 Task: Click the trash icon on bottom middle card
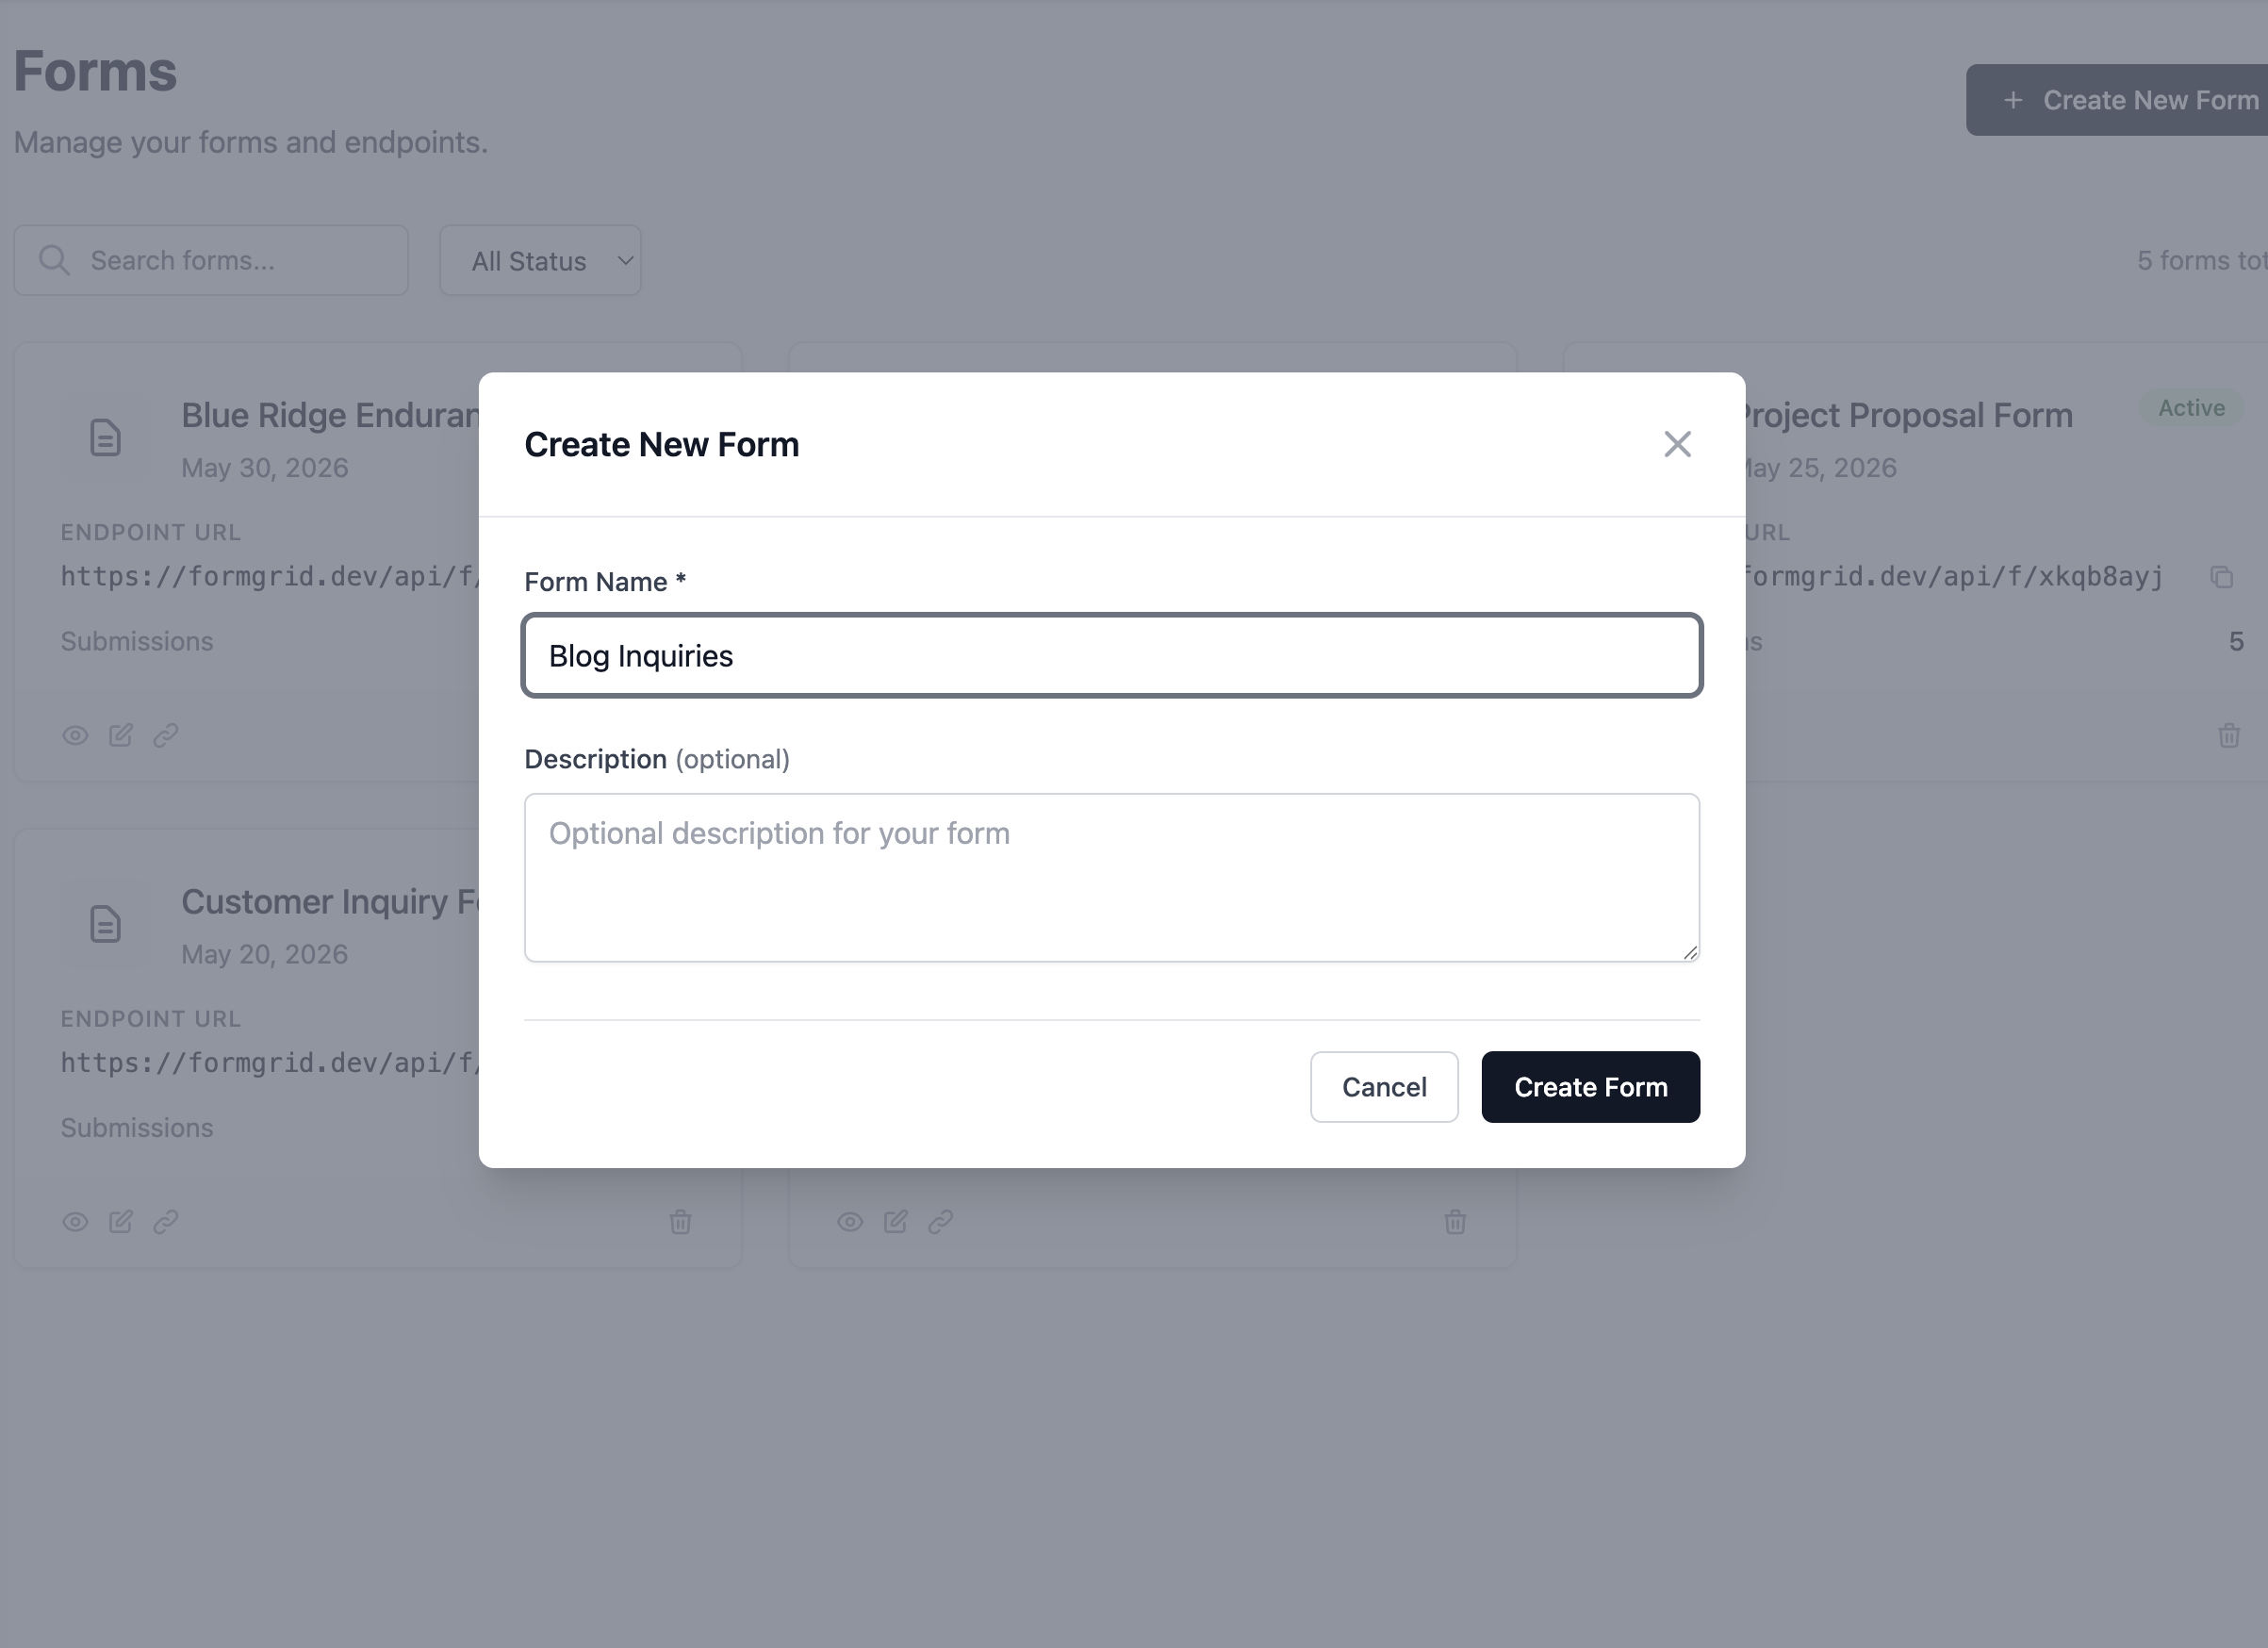click(x=1455, y=1222)
